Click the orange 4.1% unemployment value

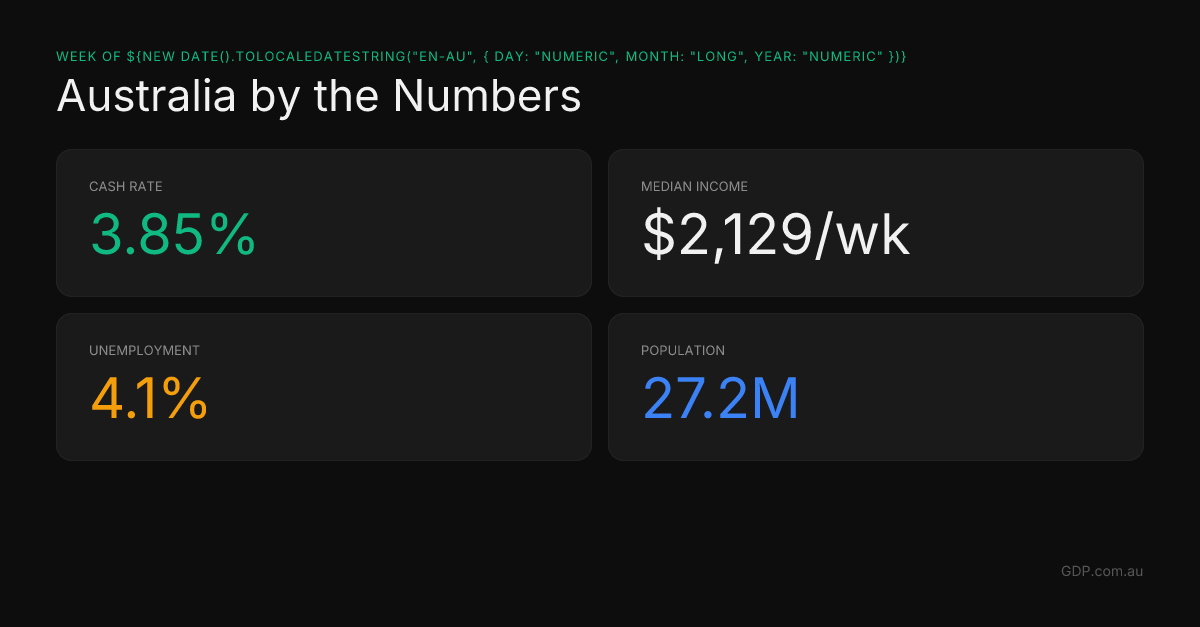click(148, 401)
